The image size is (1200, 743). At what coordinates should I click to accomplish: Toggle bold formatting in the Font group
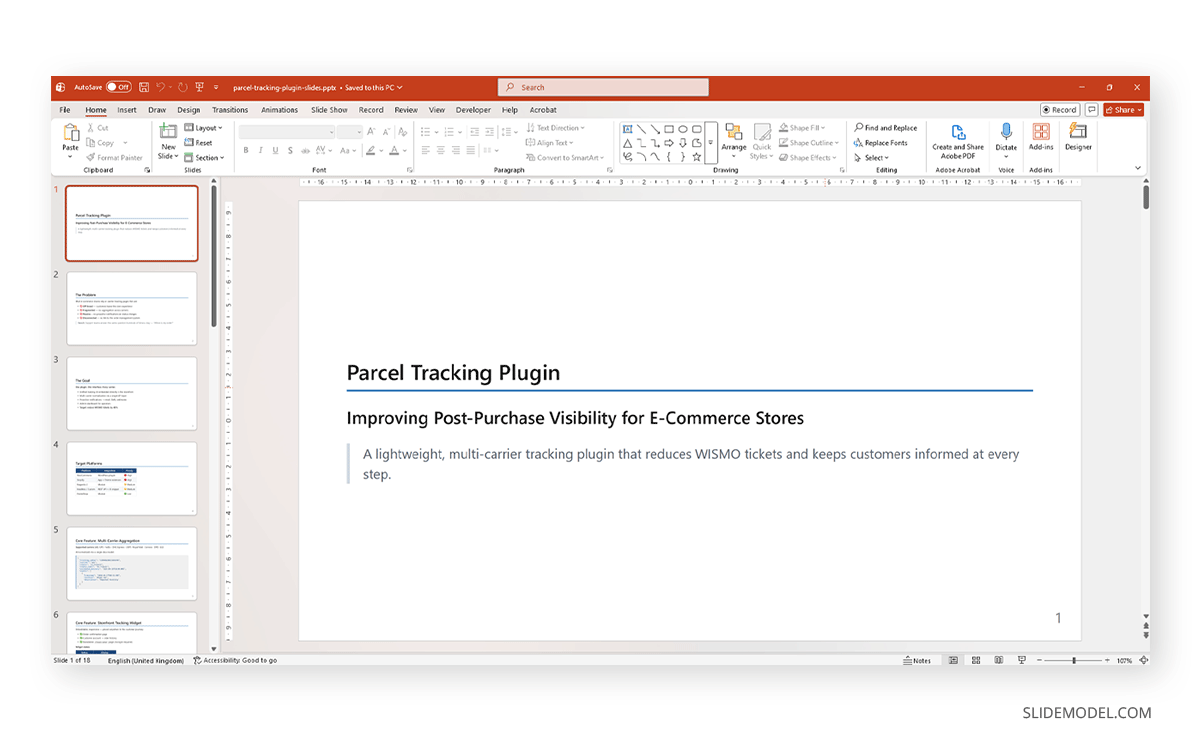[246, 150]
